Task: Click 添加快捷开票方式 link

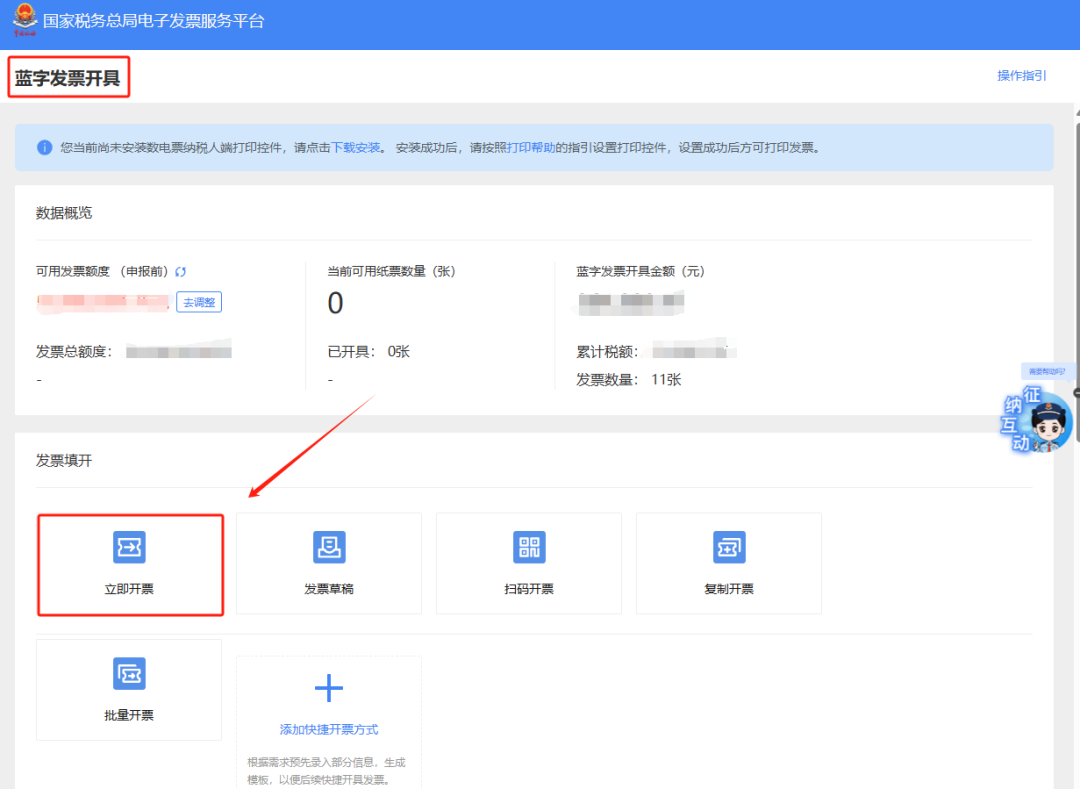Action: click(329, 729)
